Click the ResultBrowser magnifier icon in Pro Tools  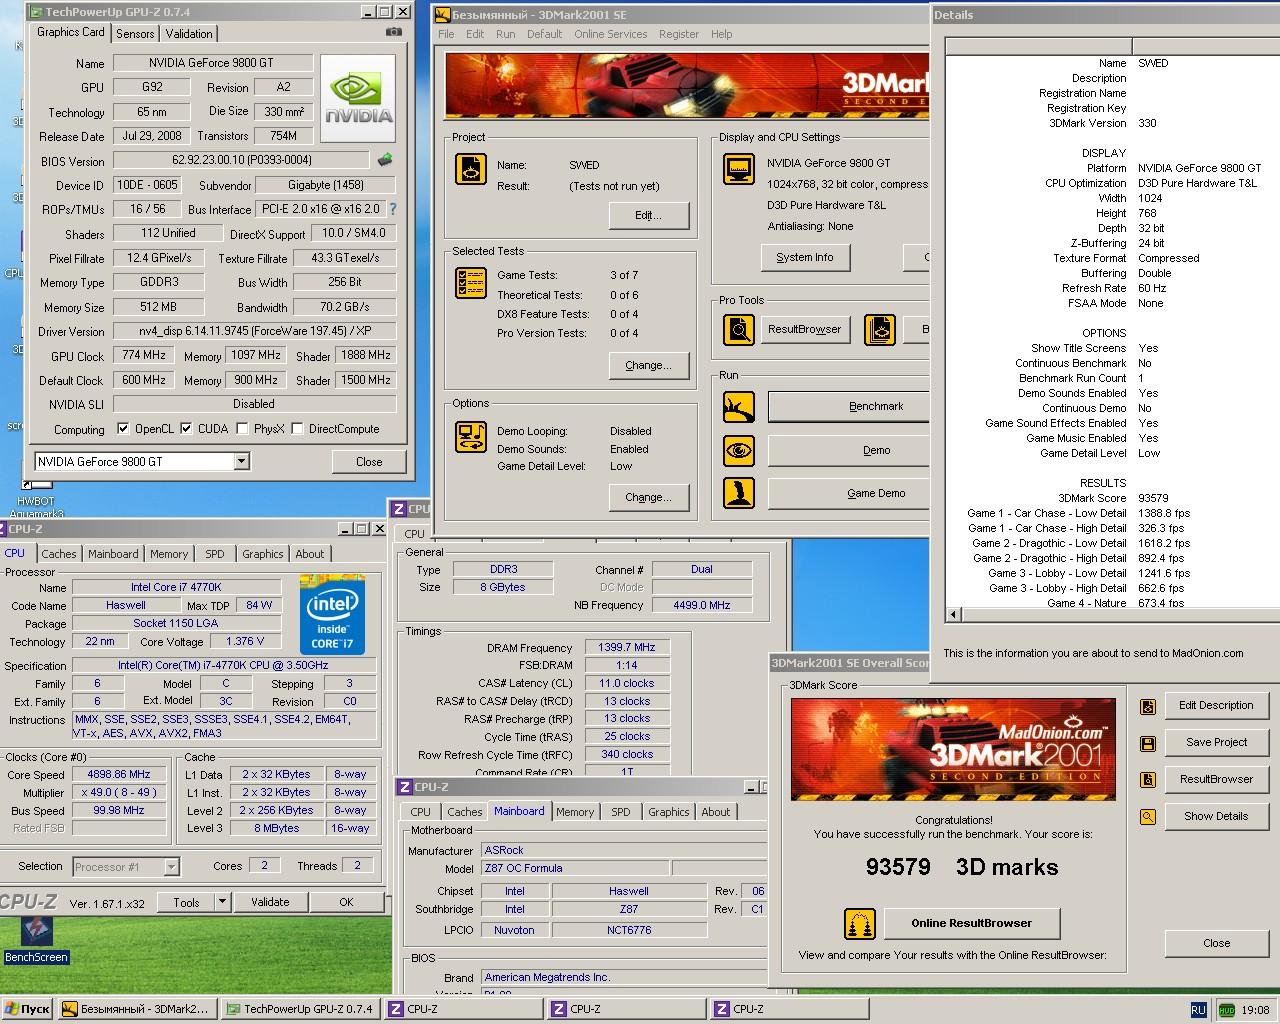pos(739,329)
